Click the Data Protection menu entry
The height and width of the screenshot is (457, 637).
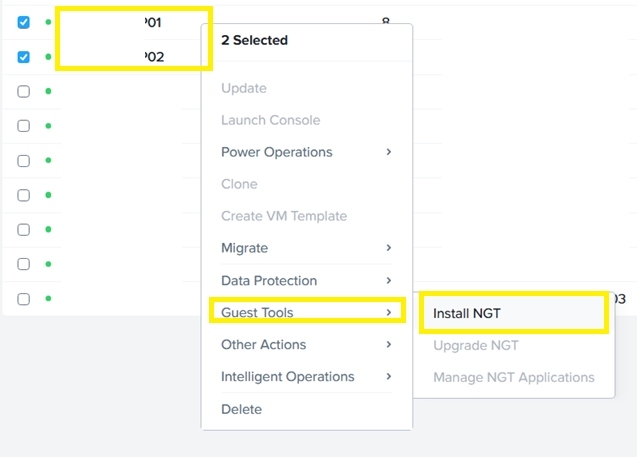269,281
